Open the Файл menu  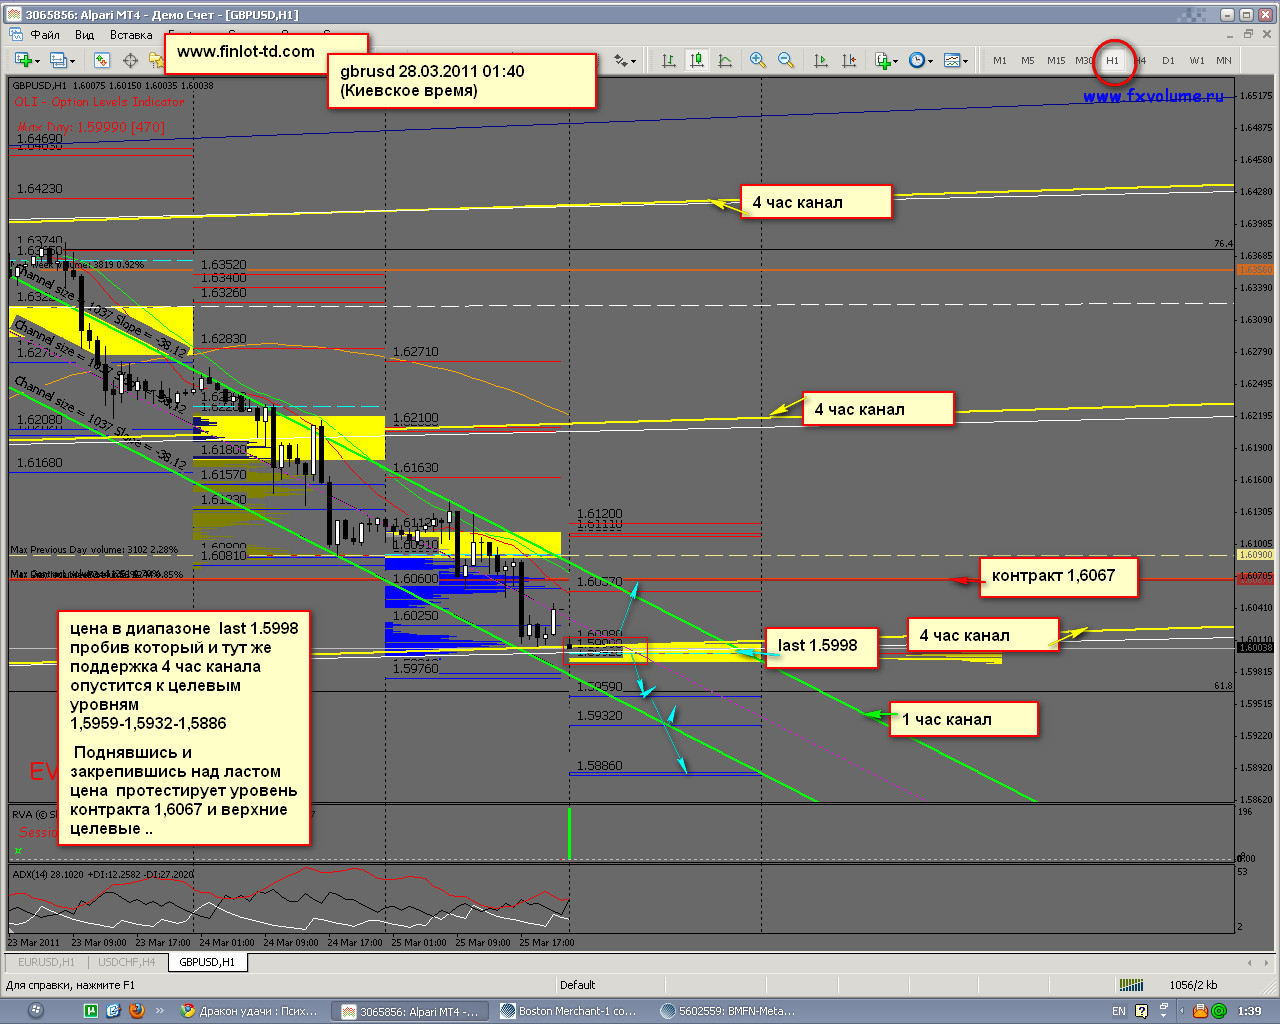coord(45,34)
